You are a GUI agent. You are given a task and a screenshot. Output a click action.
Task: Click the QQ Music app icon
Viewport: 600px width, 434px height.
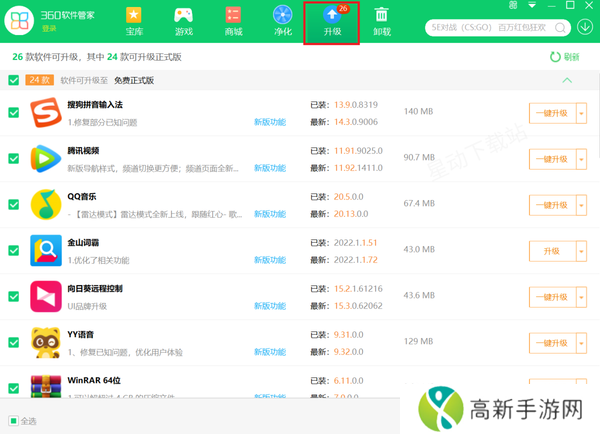click(x=46, y=204)
